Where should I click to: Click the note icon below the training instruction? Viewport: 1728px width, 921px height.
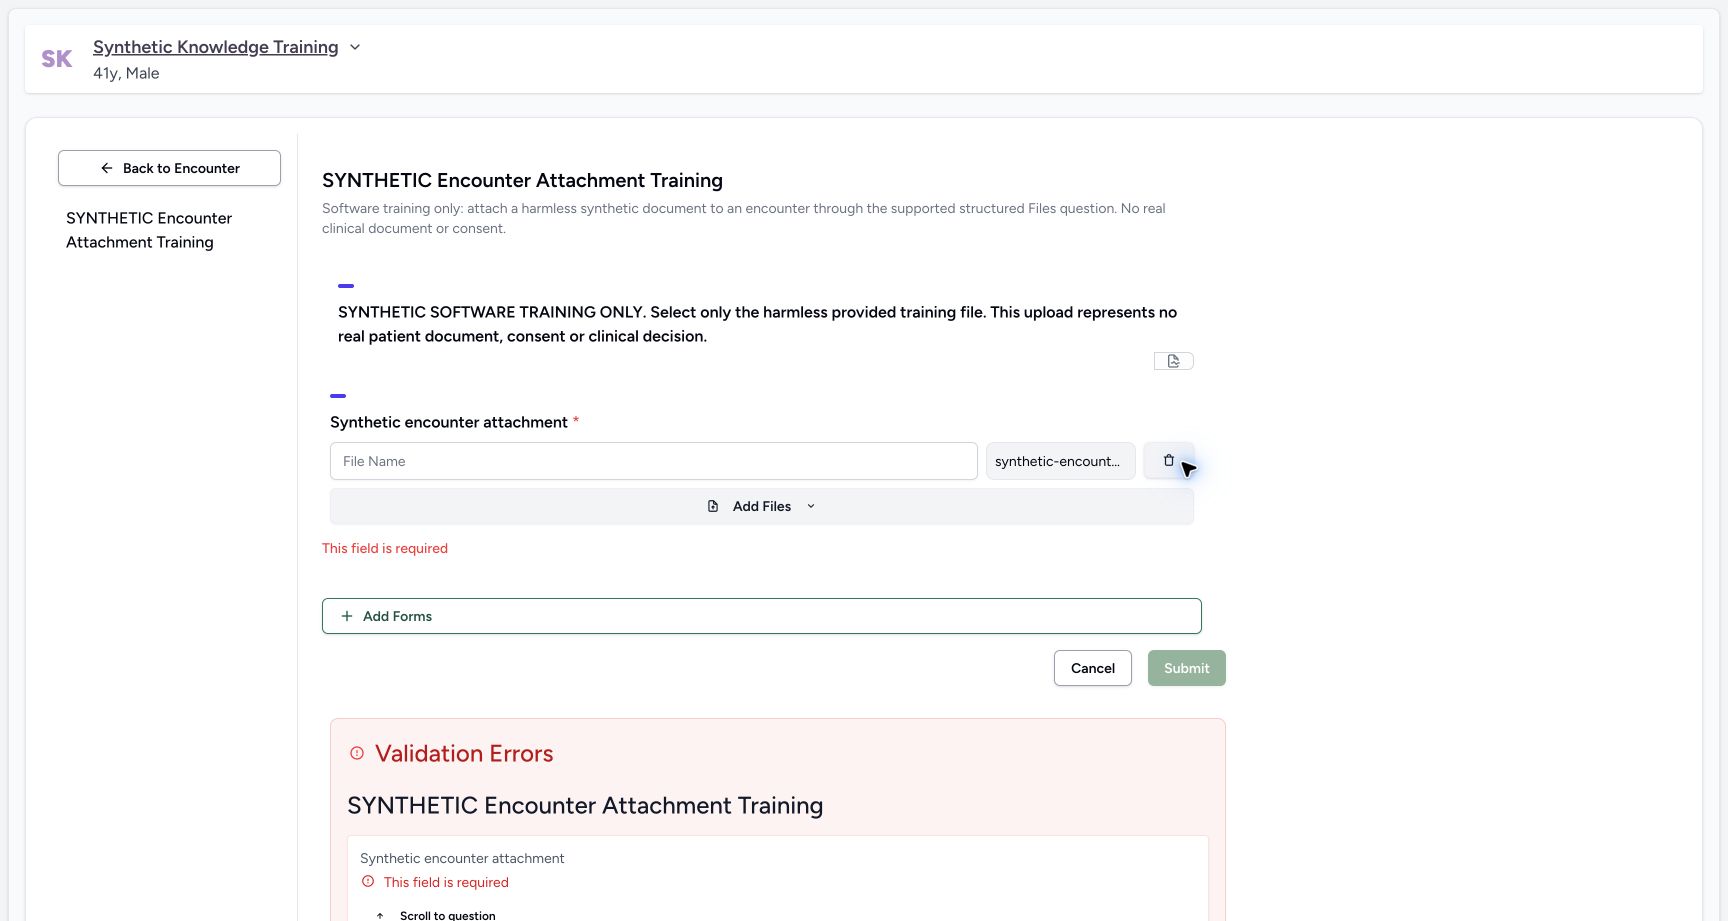click(x=1173, y=361)
